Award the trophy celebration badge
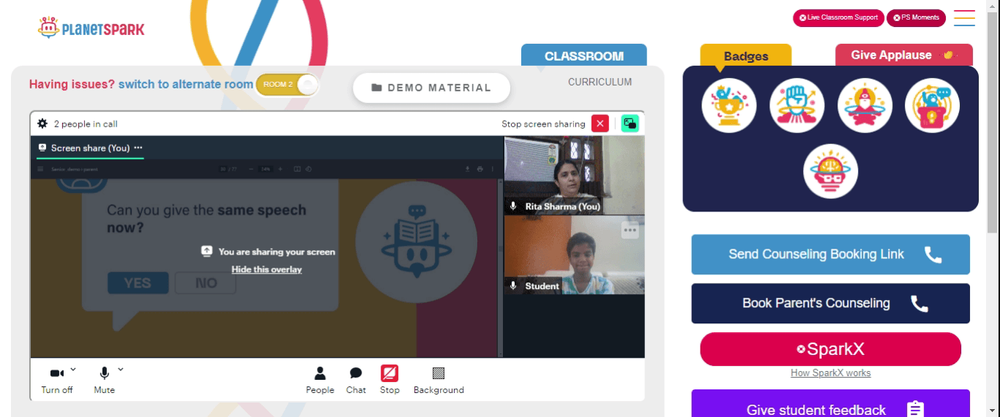The width and height of the screenshot is (1000, 417). click(x=729, y=106)
